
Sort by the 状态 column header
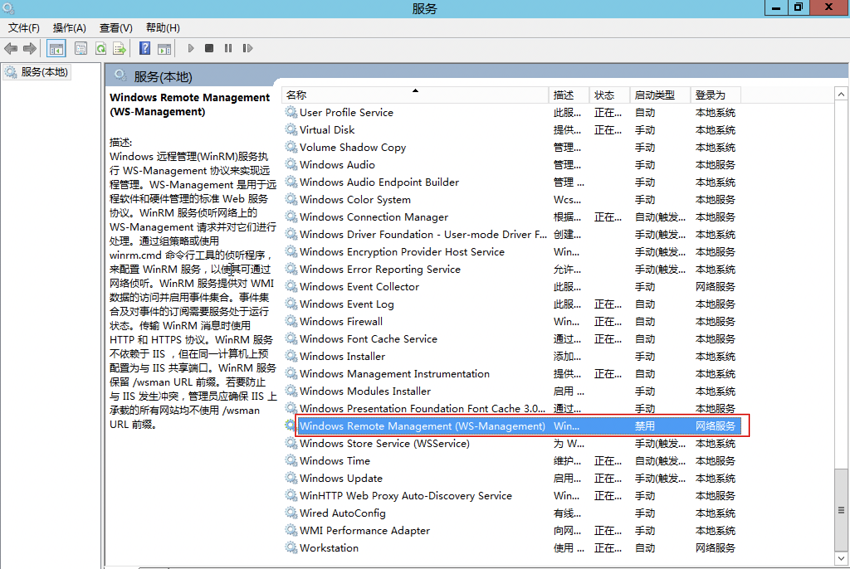(609, 95)
